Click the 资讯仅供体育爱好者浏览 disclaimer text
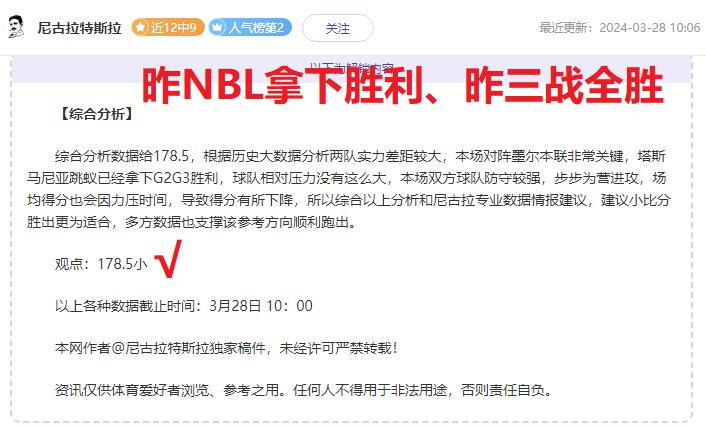 (x=305, y=390)
